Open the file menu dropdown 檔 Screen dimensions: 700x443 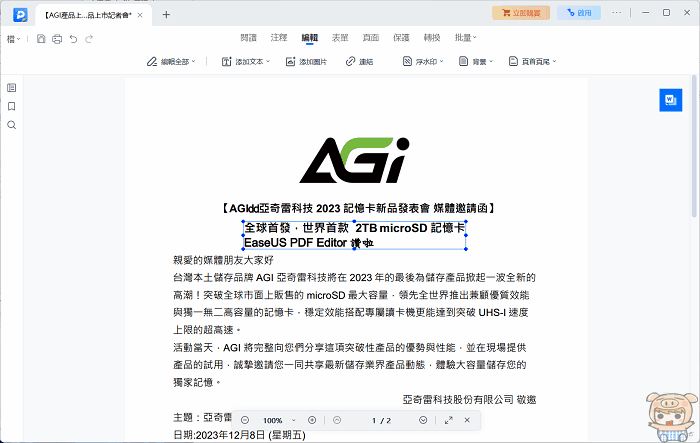(13, 39)
